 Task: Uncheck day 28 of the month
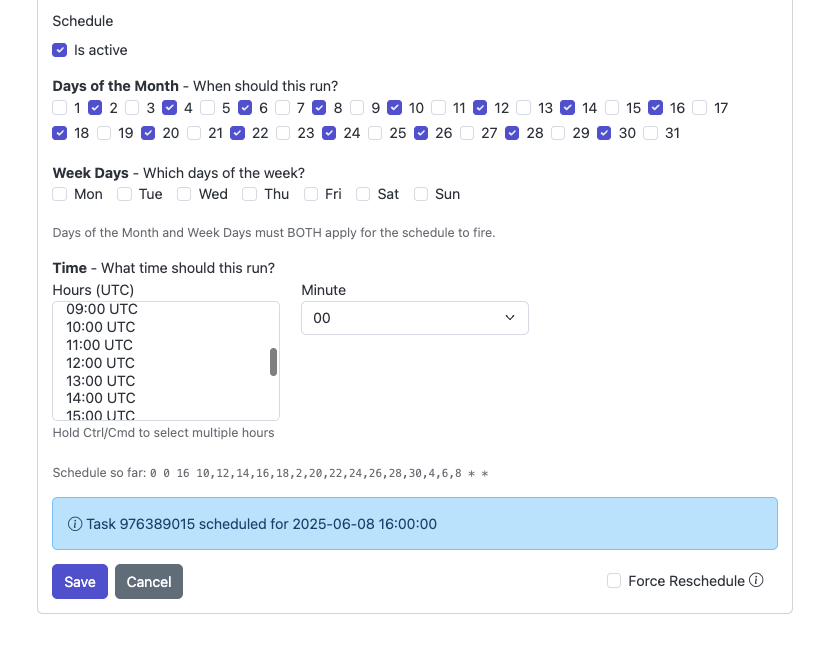pyautogui.click(x=512, y=133)
